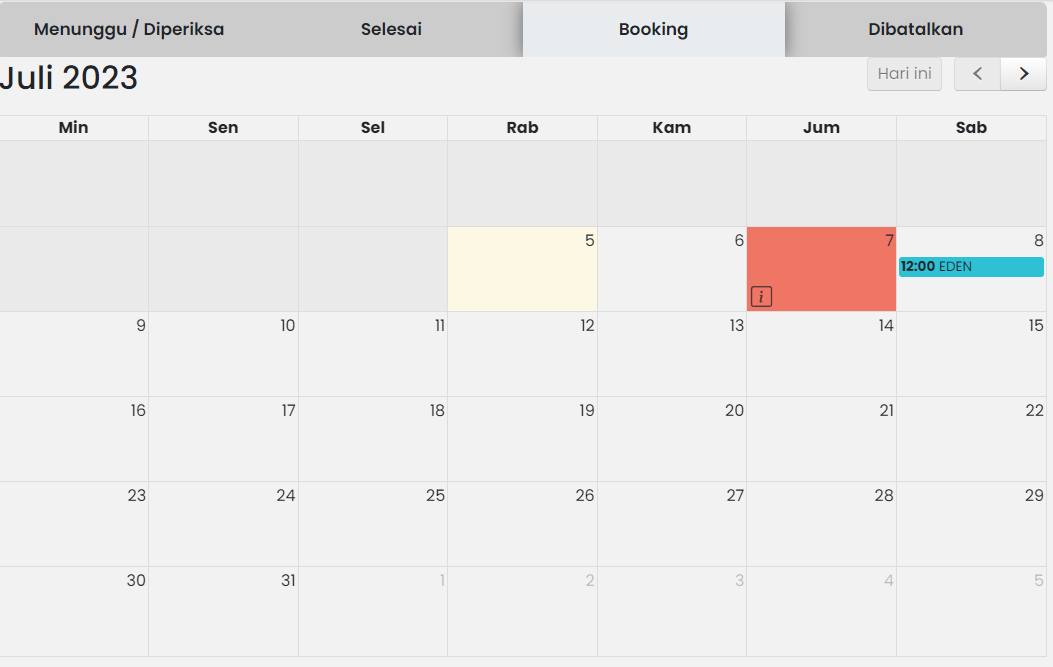Select July 30 on the calendar

[74, 608]
